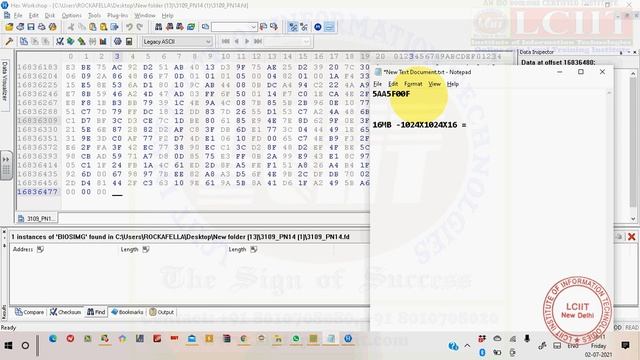Open Notepad Edit menu
640x360 pixels.
[393, 84]
